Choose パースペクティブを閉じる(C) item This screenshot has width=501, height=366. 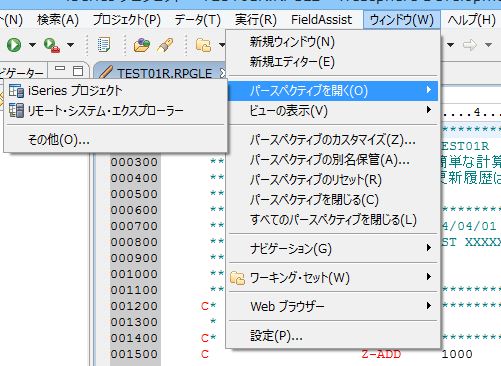(x=333, y=200)
